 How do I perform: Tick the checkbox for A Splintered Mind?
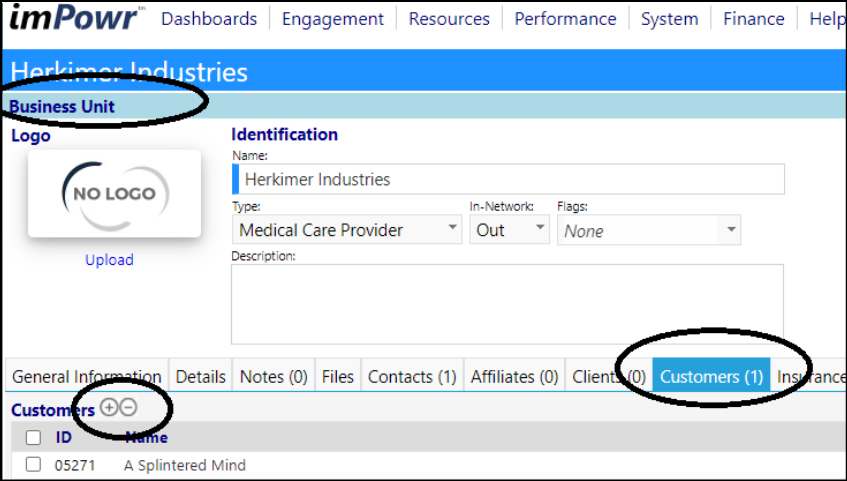point(33,464)
